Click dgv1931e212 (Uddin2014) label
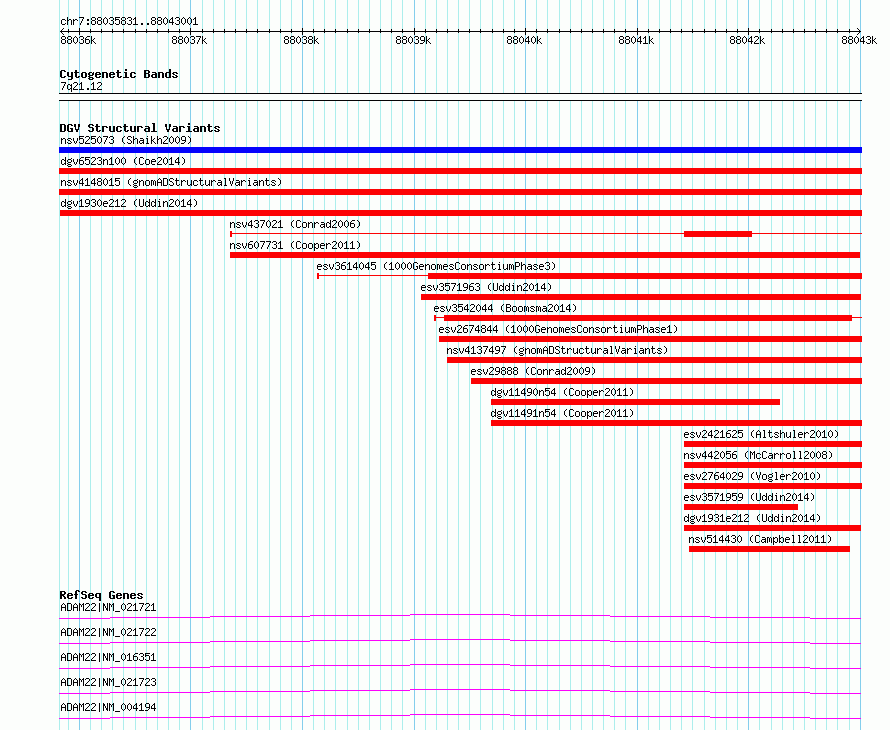The width and height of the screenshot is (890, 730). click(x=752, y=518)
